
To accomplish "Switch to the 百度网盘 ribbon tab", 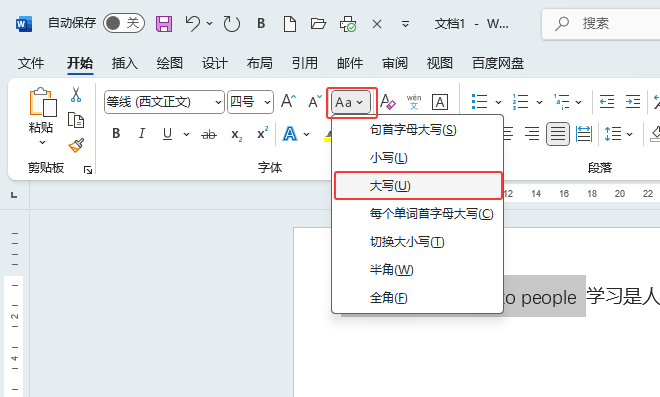I will [498, 63].
